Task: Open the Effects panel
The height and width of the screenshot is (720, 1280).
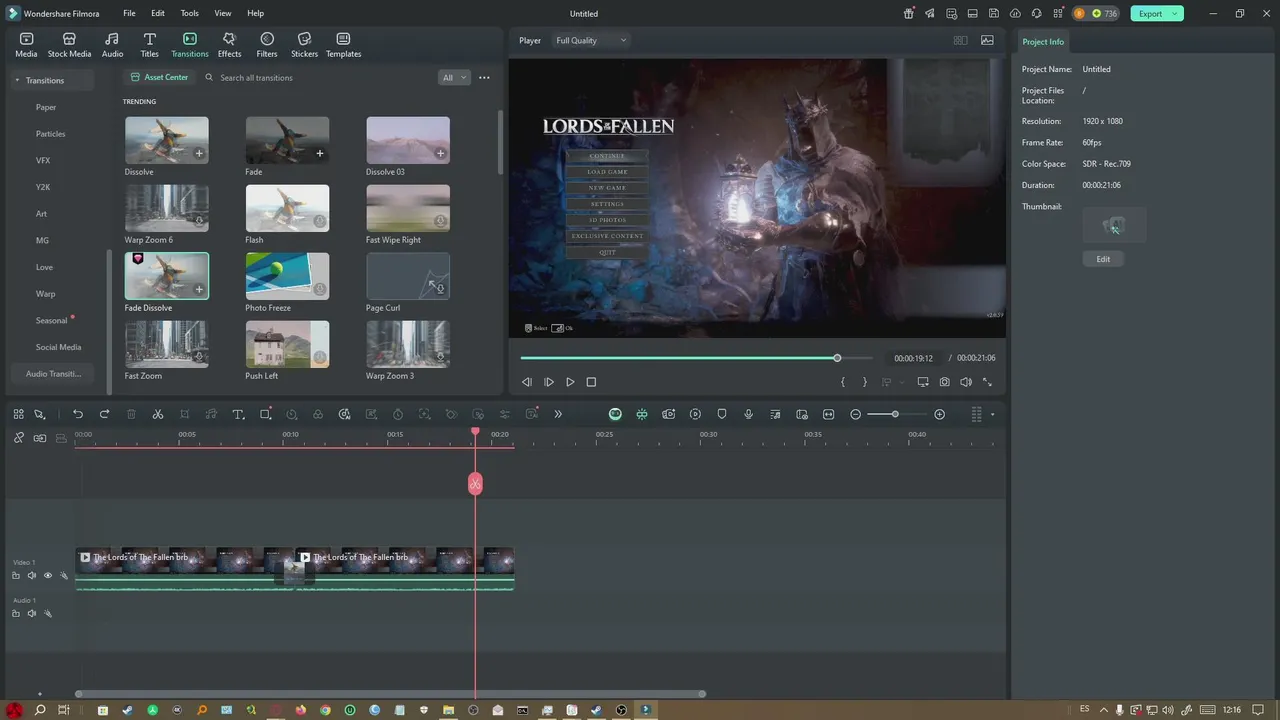Action: point(229,45)
